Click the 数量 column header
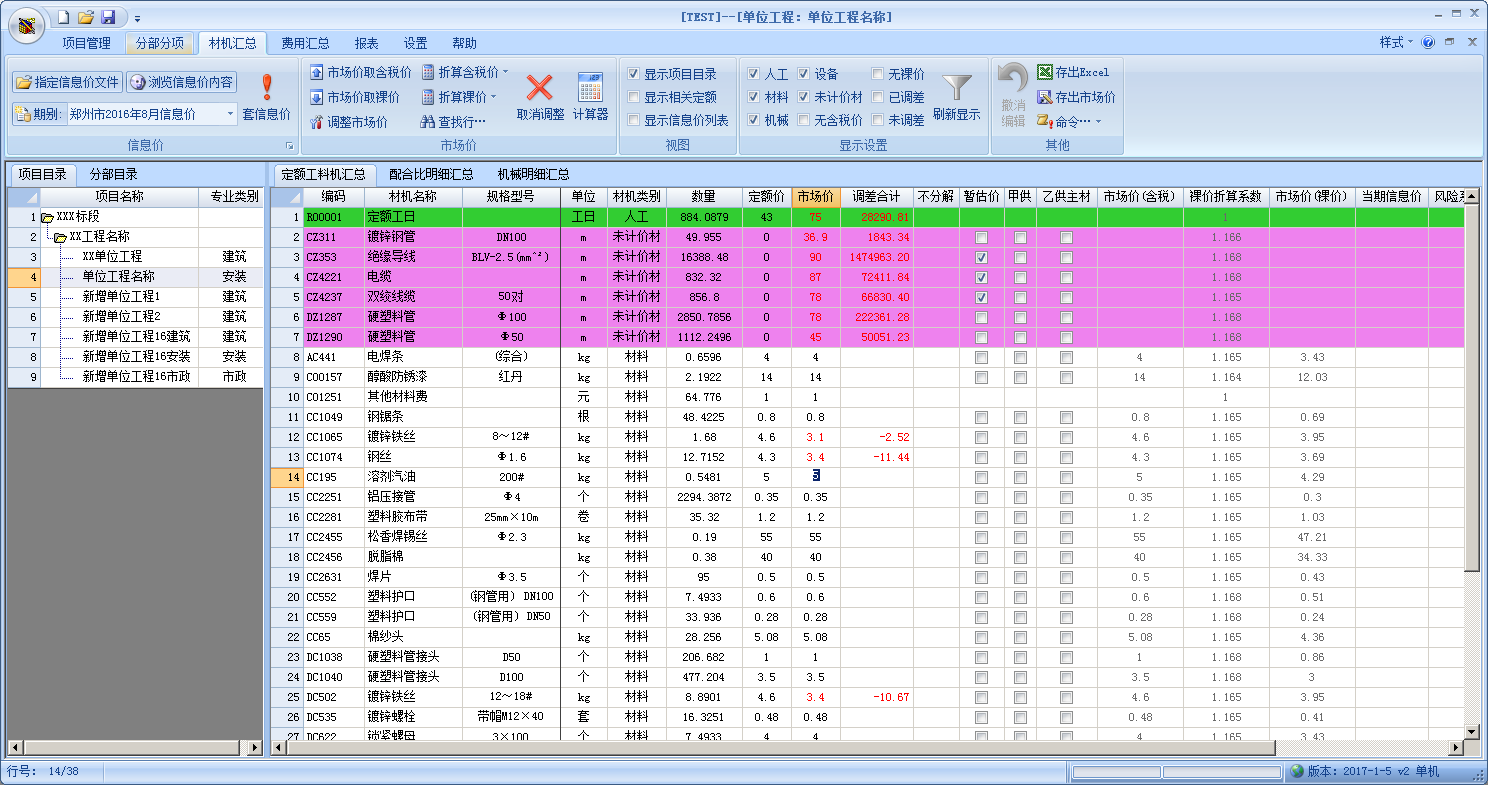 point(703,197)
